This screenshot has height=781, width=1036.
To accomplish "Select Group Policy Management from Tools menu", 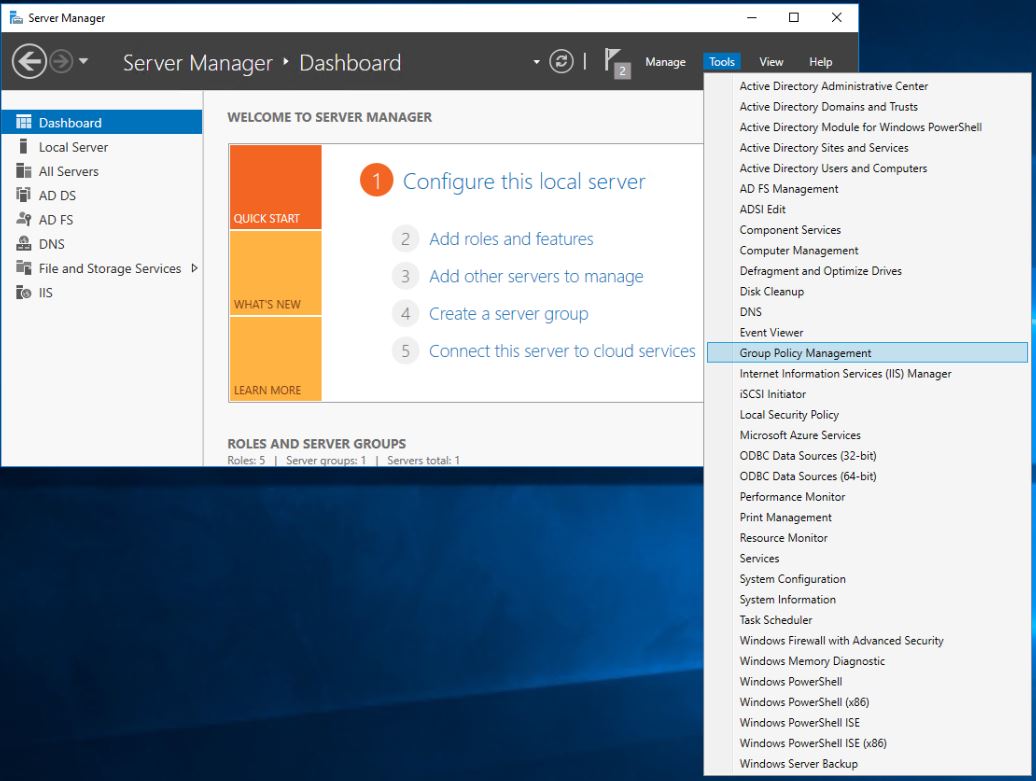I will pos(805,353).
